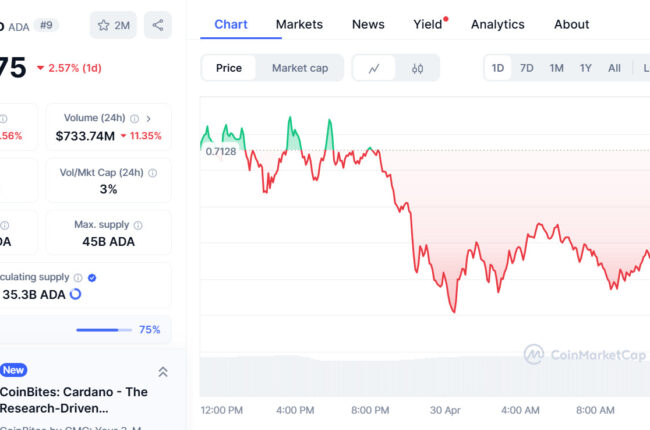
Task: Click the blue verified checkmark badge
Action: point(92,278)
